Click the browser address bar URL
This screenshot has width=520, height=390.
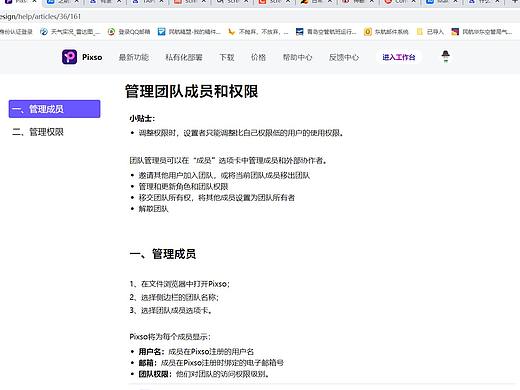click(40, 16)
